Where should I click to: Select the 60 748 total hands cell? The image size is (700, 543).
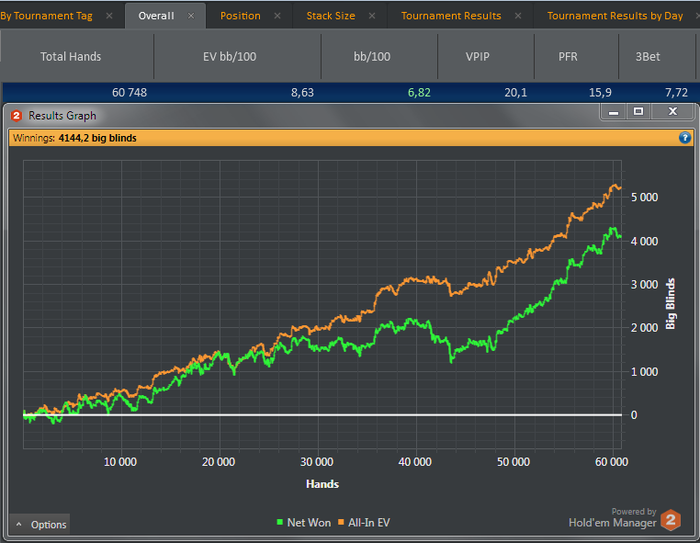tap(129, 92)
